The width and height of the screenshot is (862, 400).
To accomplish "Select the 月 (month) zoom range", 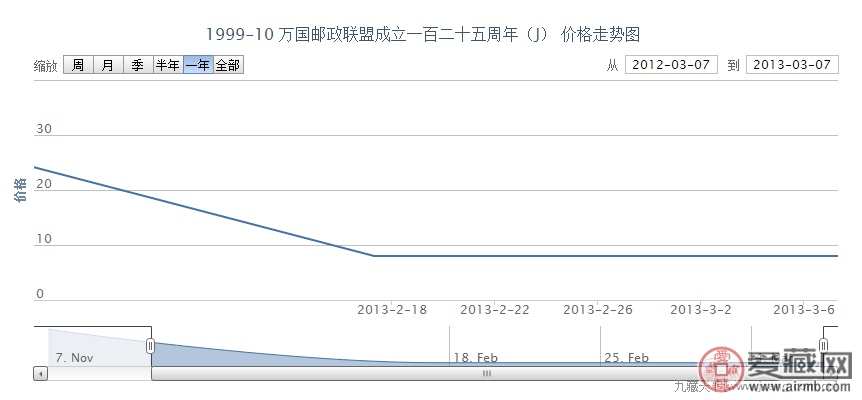I will click(107, 65).
